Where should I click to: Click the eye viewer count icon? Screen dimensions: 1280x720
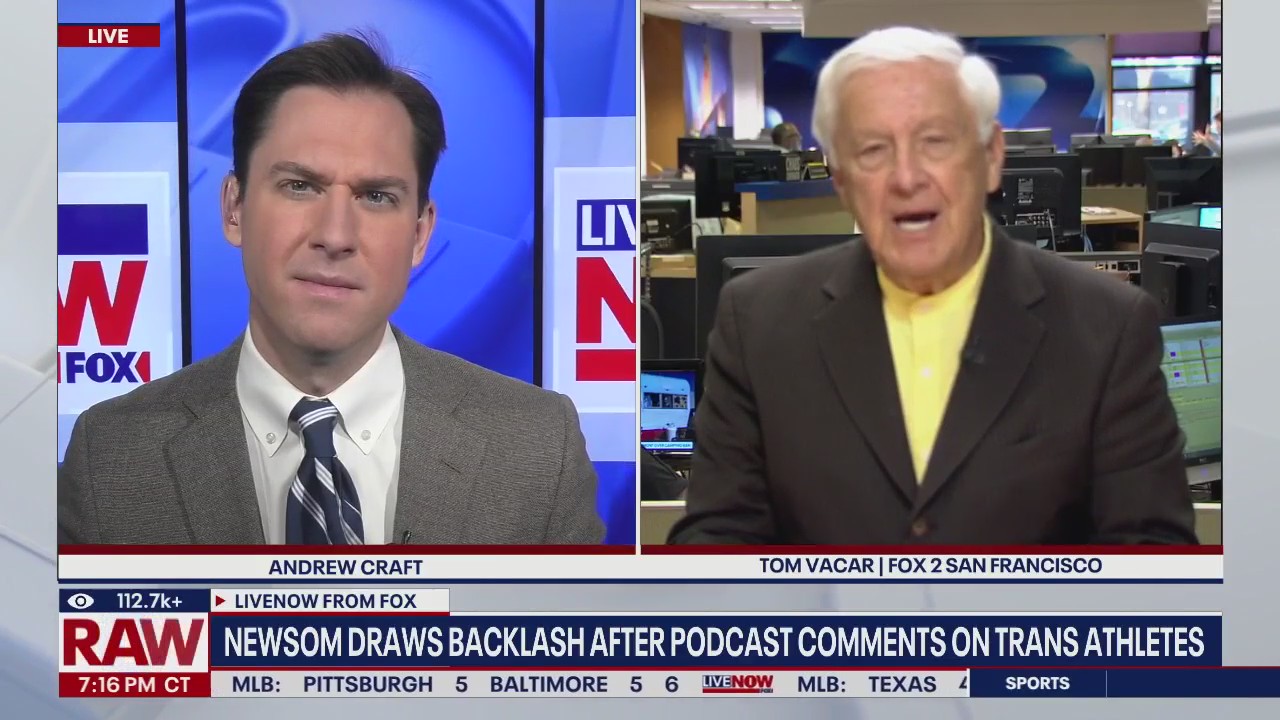(x=81, y=601)
